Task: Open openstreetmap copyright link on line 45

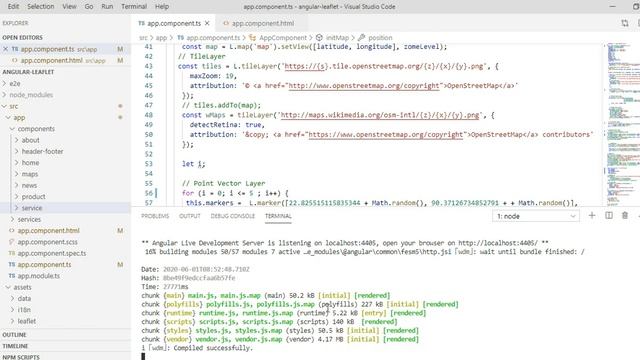Action: (363, 86)
